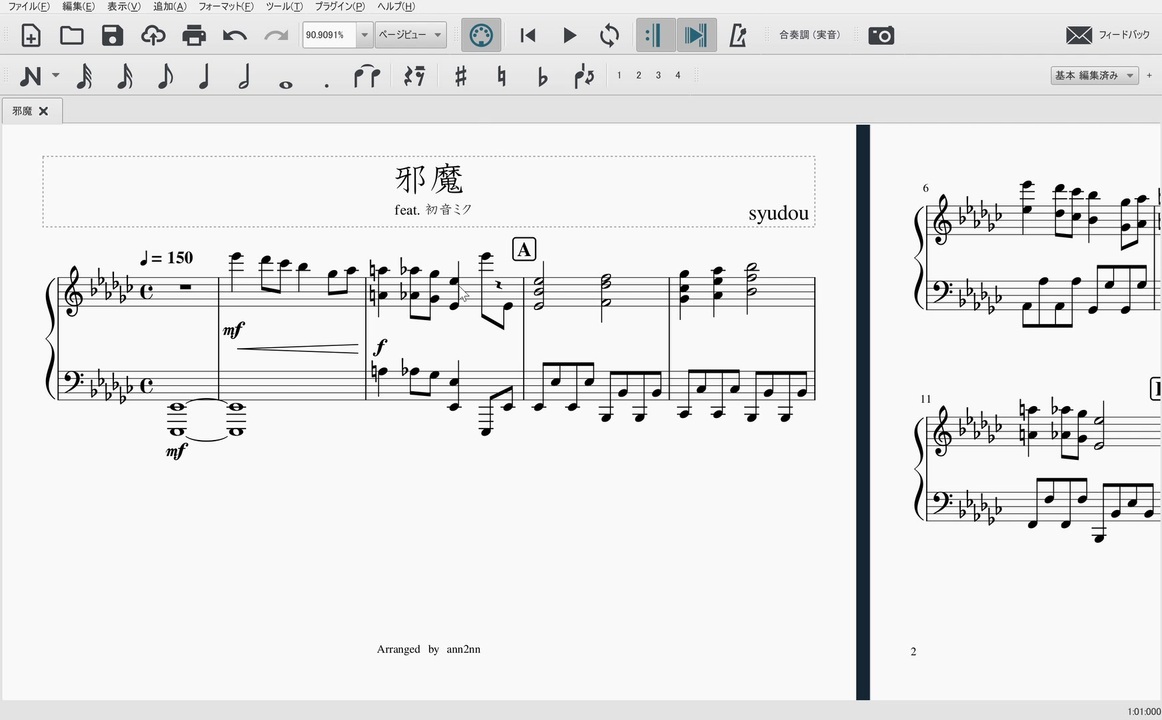Image resolution: width=1162 pixels, height=720 pixels.
Task: Open the 編集(E) menu
Action: [x=78, y=7]
